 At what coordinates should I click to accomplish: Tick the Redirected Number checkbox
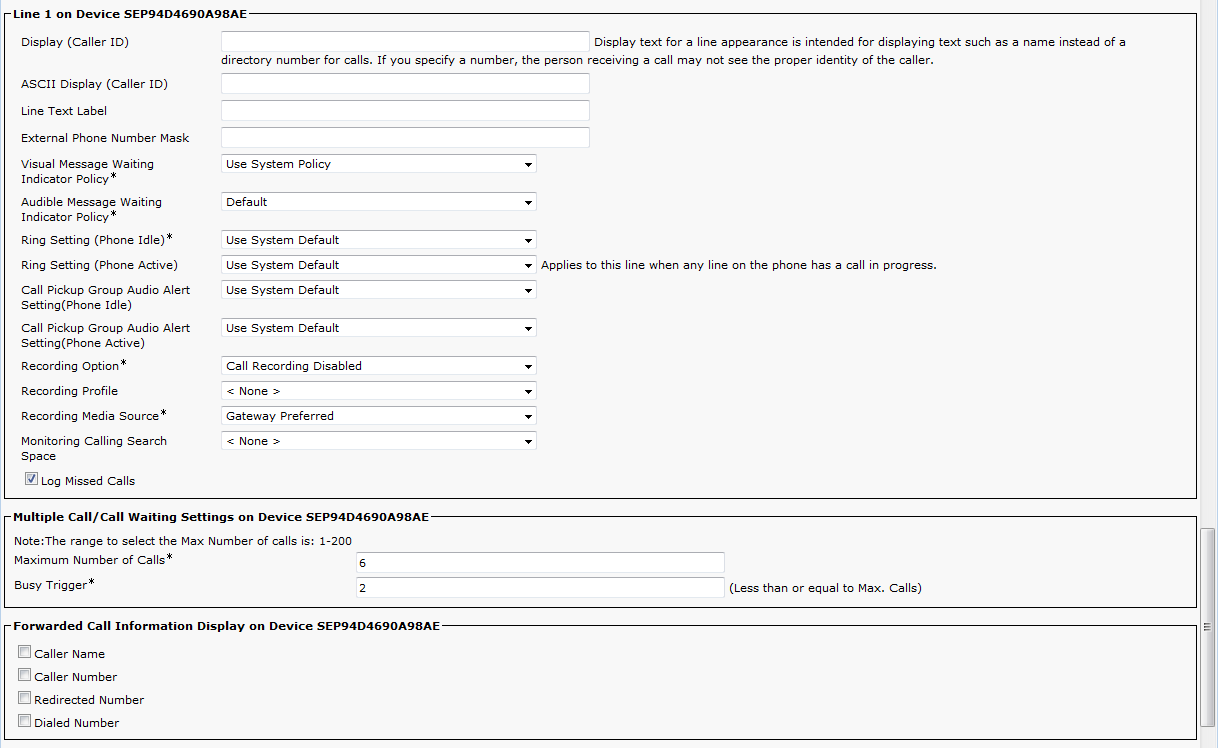[25, 698]
